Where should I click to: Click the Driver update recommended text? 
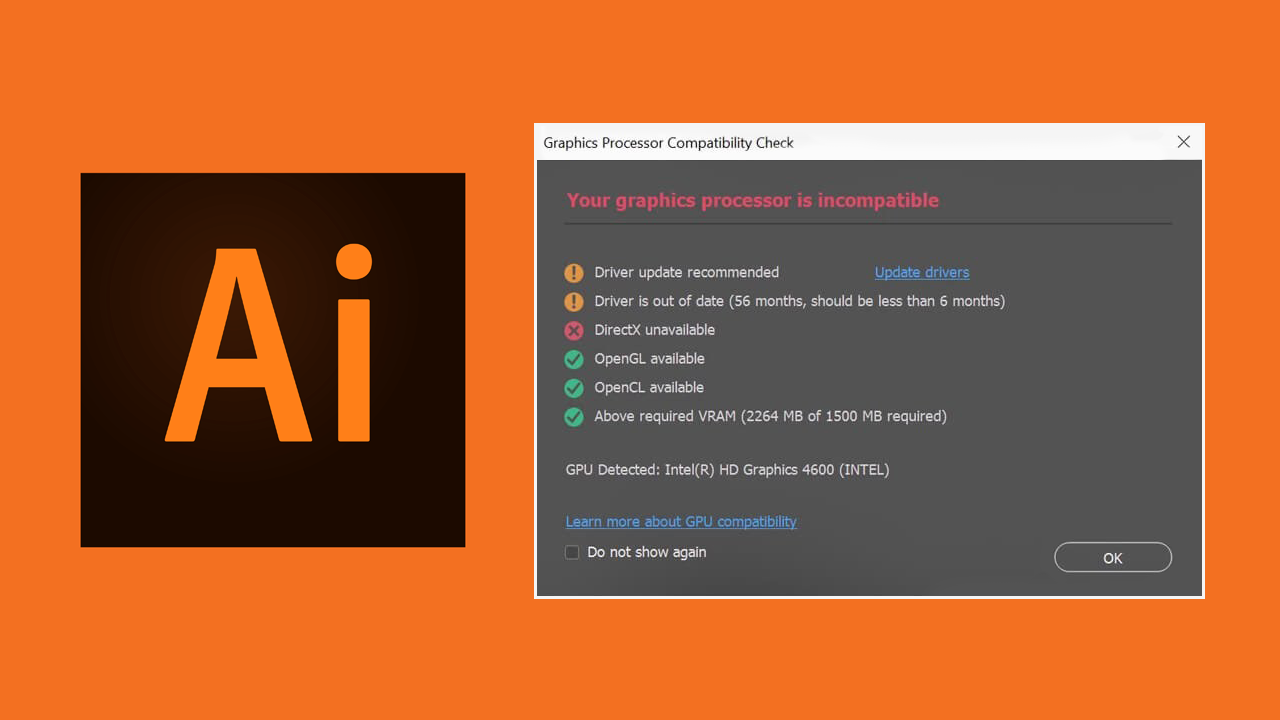[x=687, y=272]
